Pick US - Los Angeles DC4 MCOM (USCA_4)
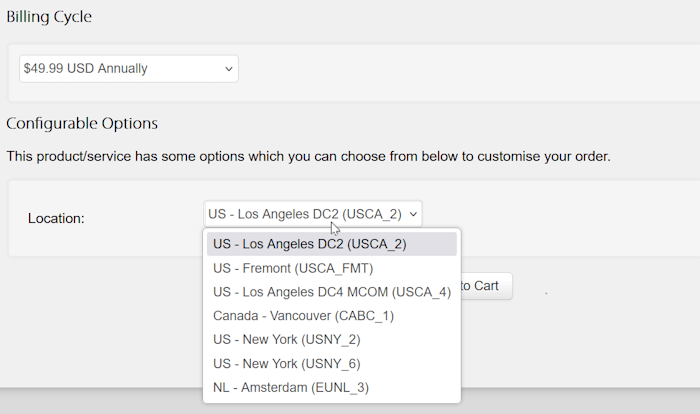The height and width of the screenshot is (414, 700). click(x=331, y=292)
